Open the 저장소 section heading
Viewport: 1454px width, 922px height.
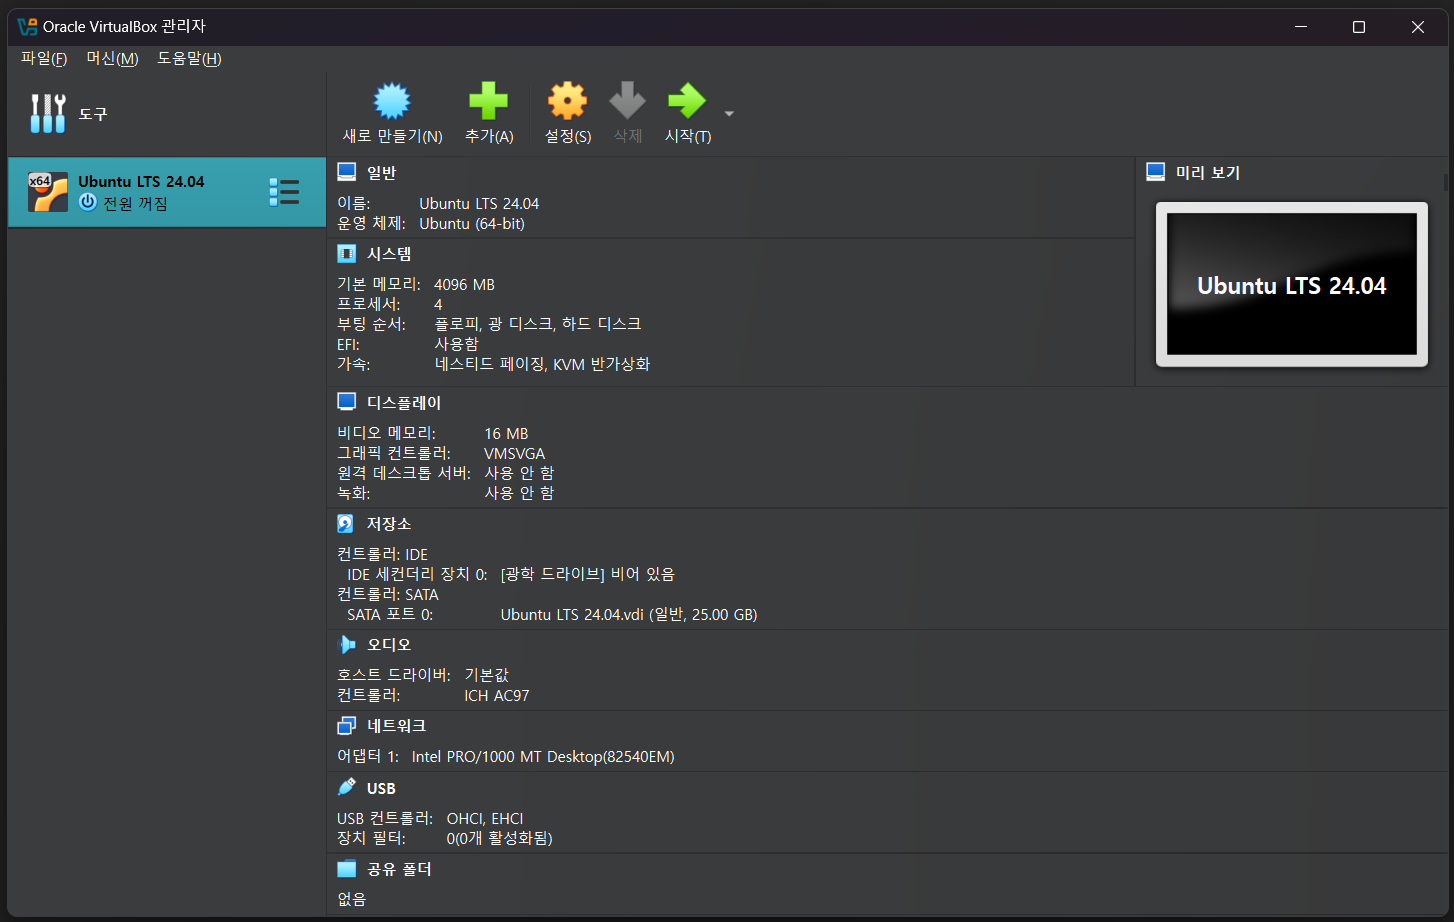389,524
